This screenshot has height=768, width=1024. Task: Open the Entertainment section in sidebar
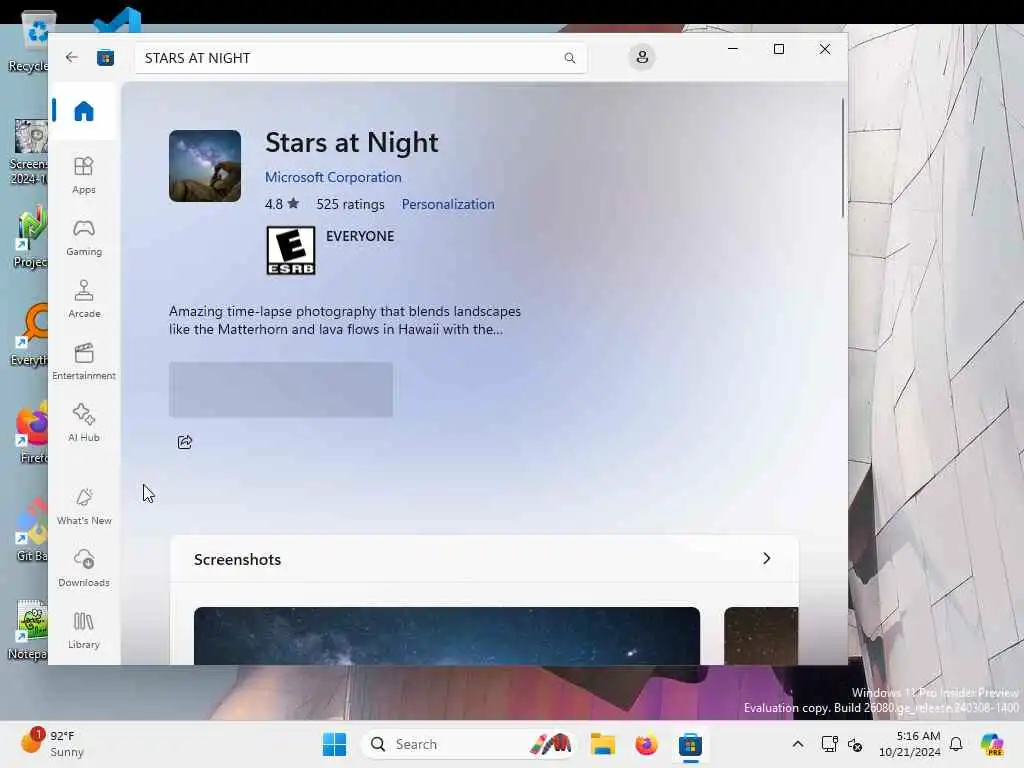(84, 361)
